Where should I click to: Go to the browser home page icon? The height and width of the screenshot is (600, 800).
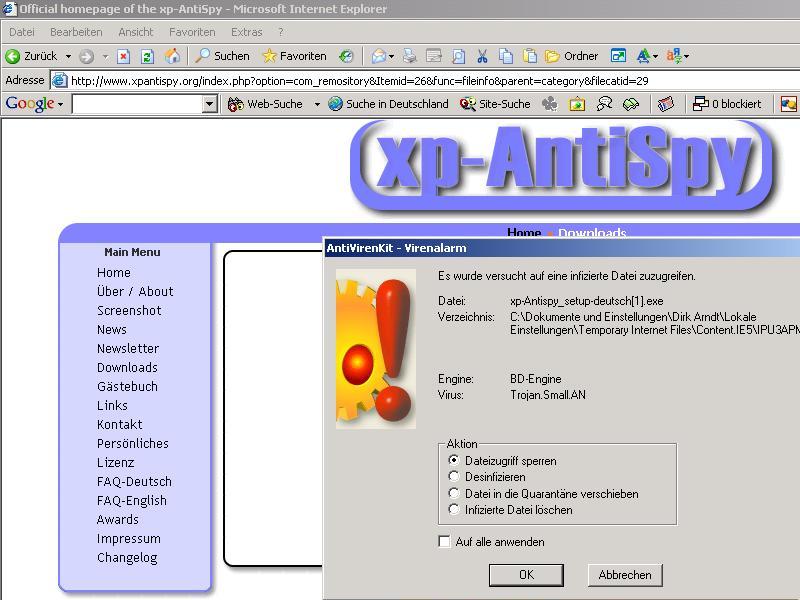pyautogui.click(x=172, y=56)
